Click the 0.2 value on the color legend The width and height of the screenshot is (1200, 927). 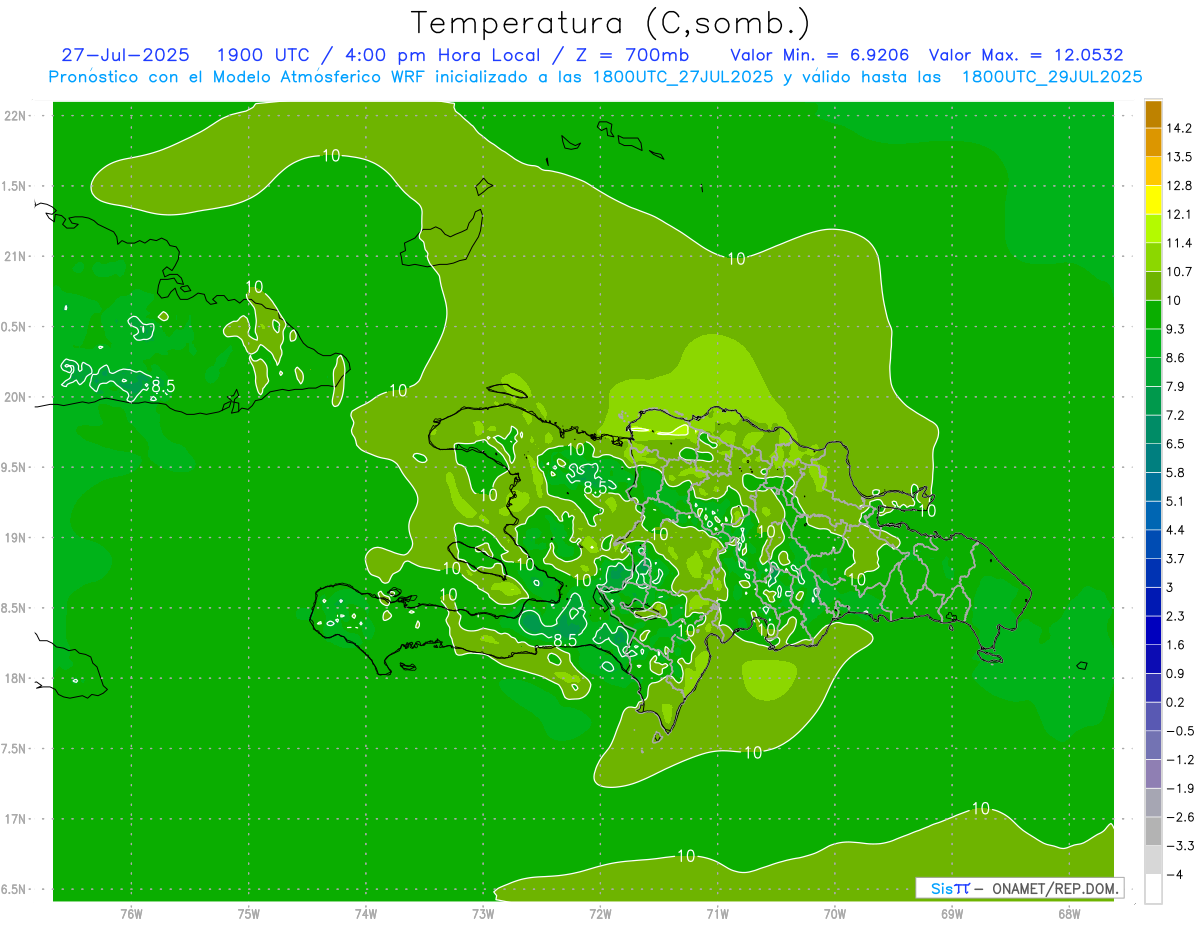coord(1177,702)
